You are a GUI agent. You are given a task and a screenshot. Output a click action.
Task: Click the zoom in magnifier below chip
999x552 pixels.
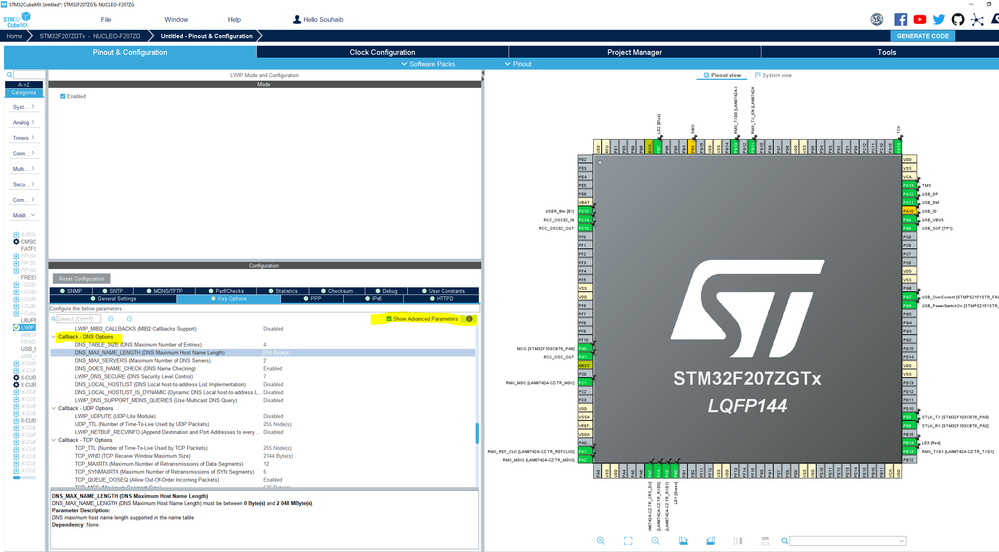pyautogui.click(x=601, y=541)
